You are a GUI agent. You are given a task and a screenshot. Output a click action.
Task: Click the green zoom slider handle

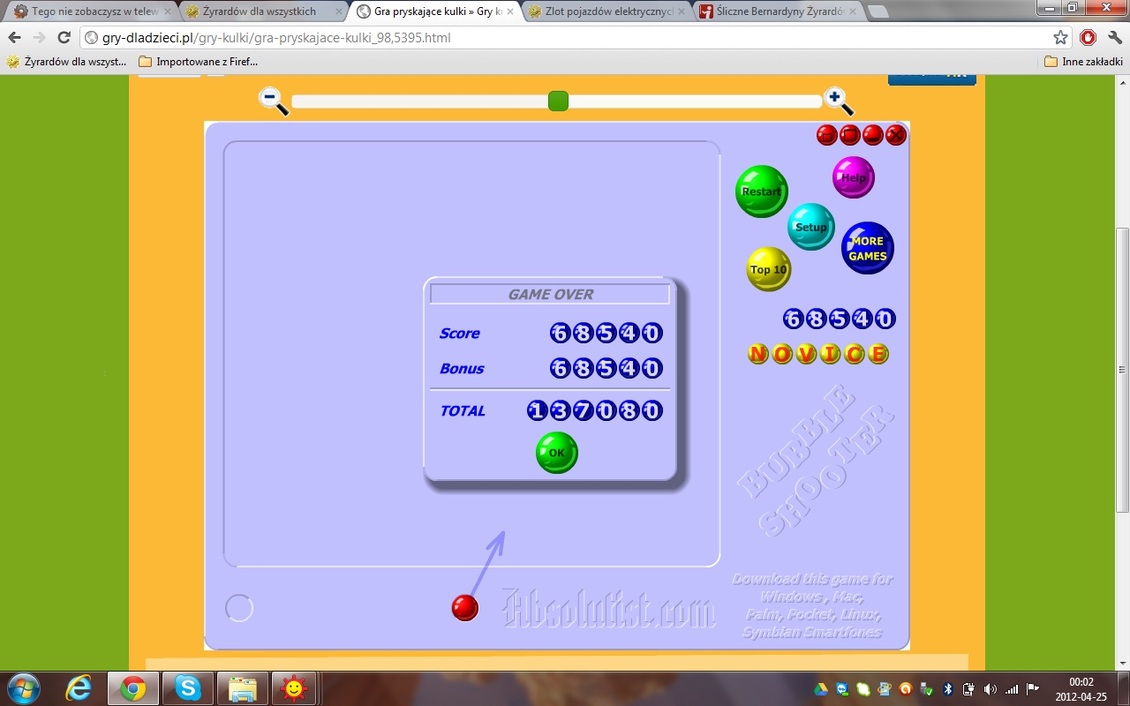coord(558,101)
